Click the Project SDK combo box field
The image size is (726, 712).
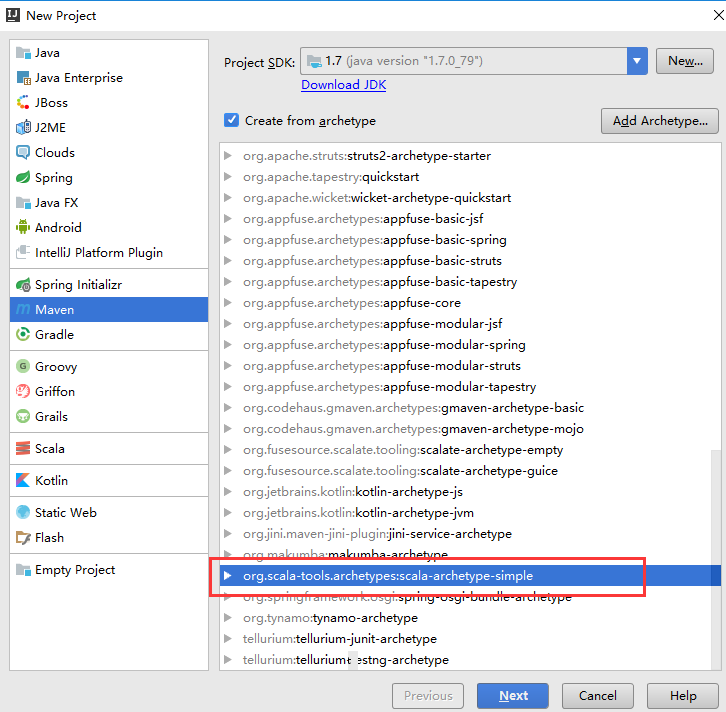click(474, 61)
